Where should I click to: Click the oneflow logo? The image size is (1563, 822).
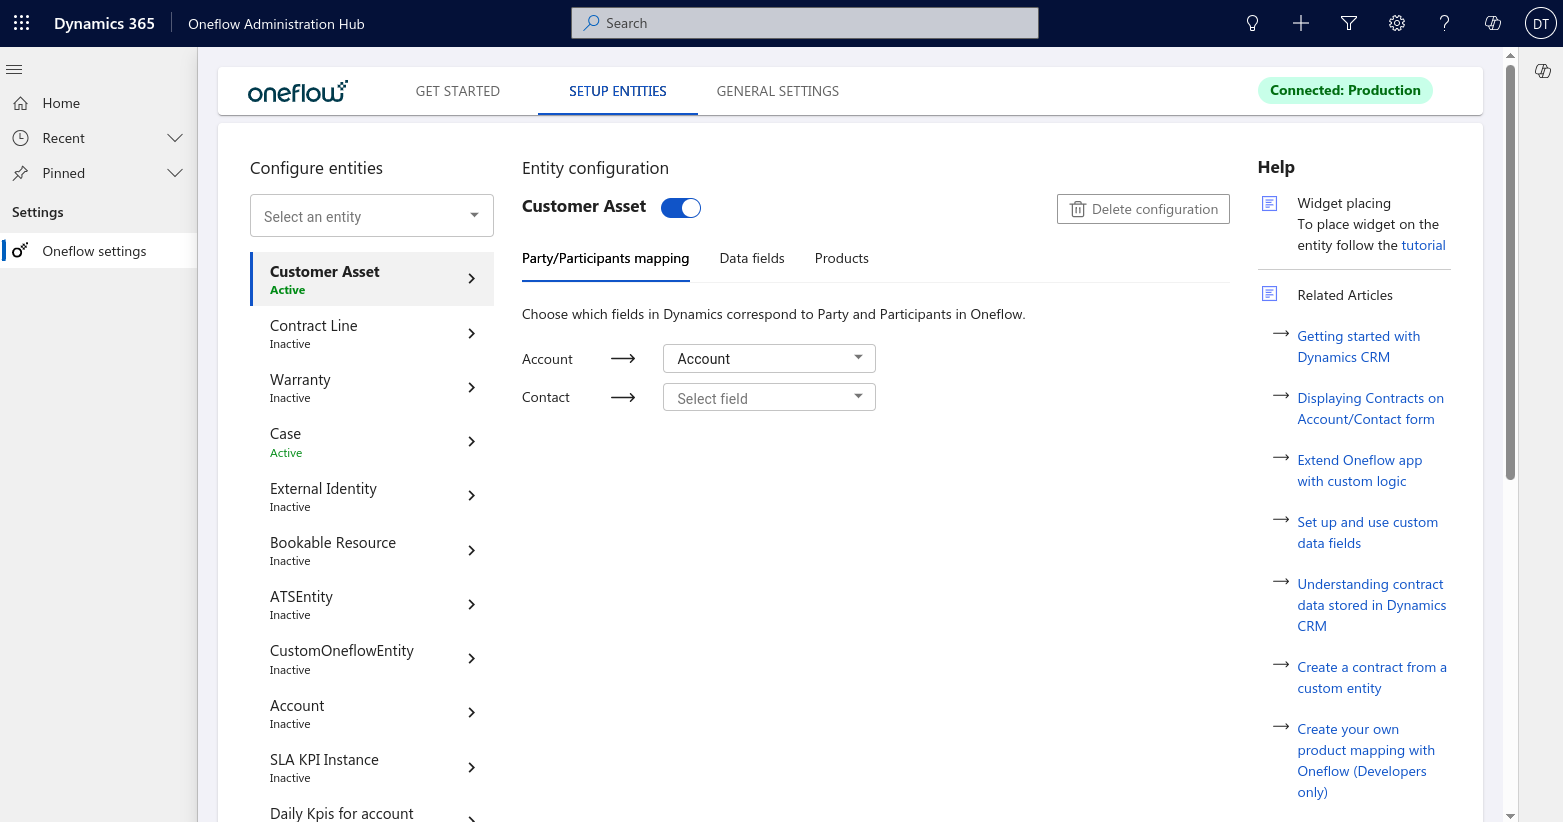pos(298,91)
